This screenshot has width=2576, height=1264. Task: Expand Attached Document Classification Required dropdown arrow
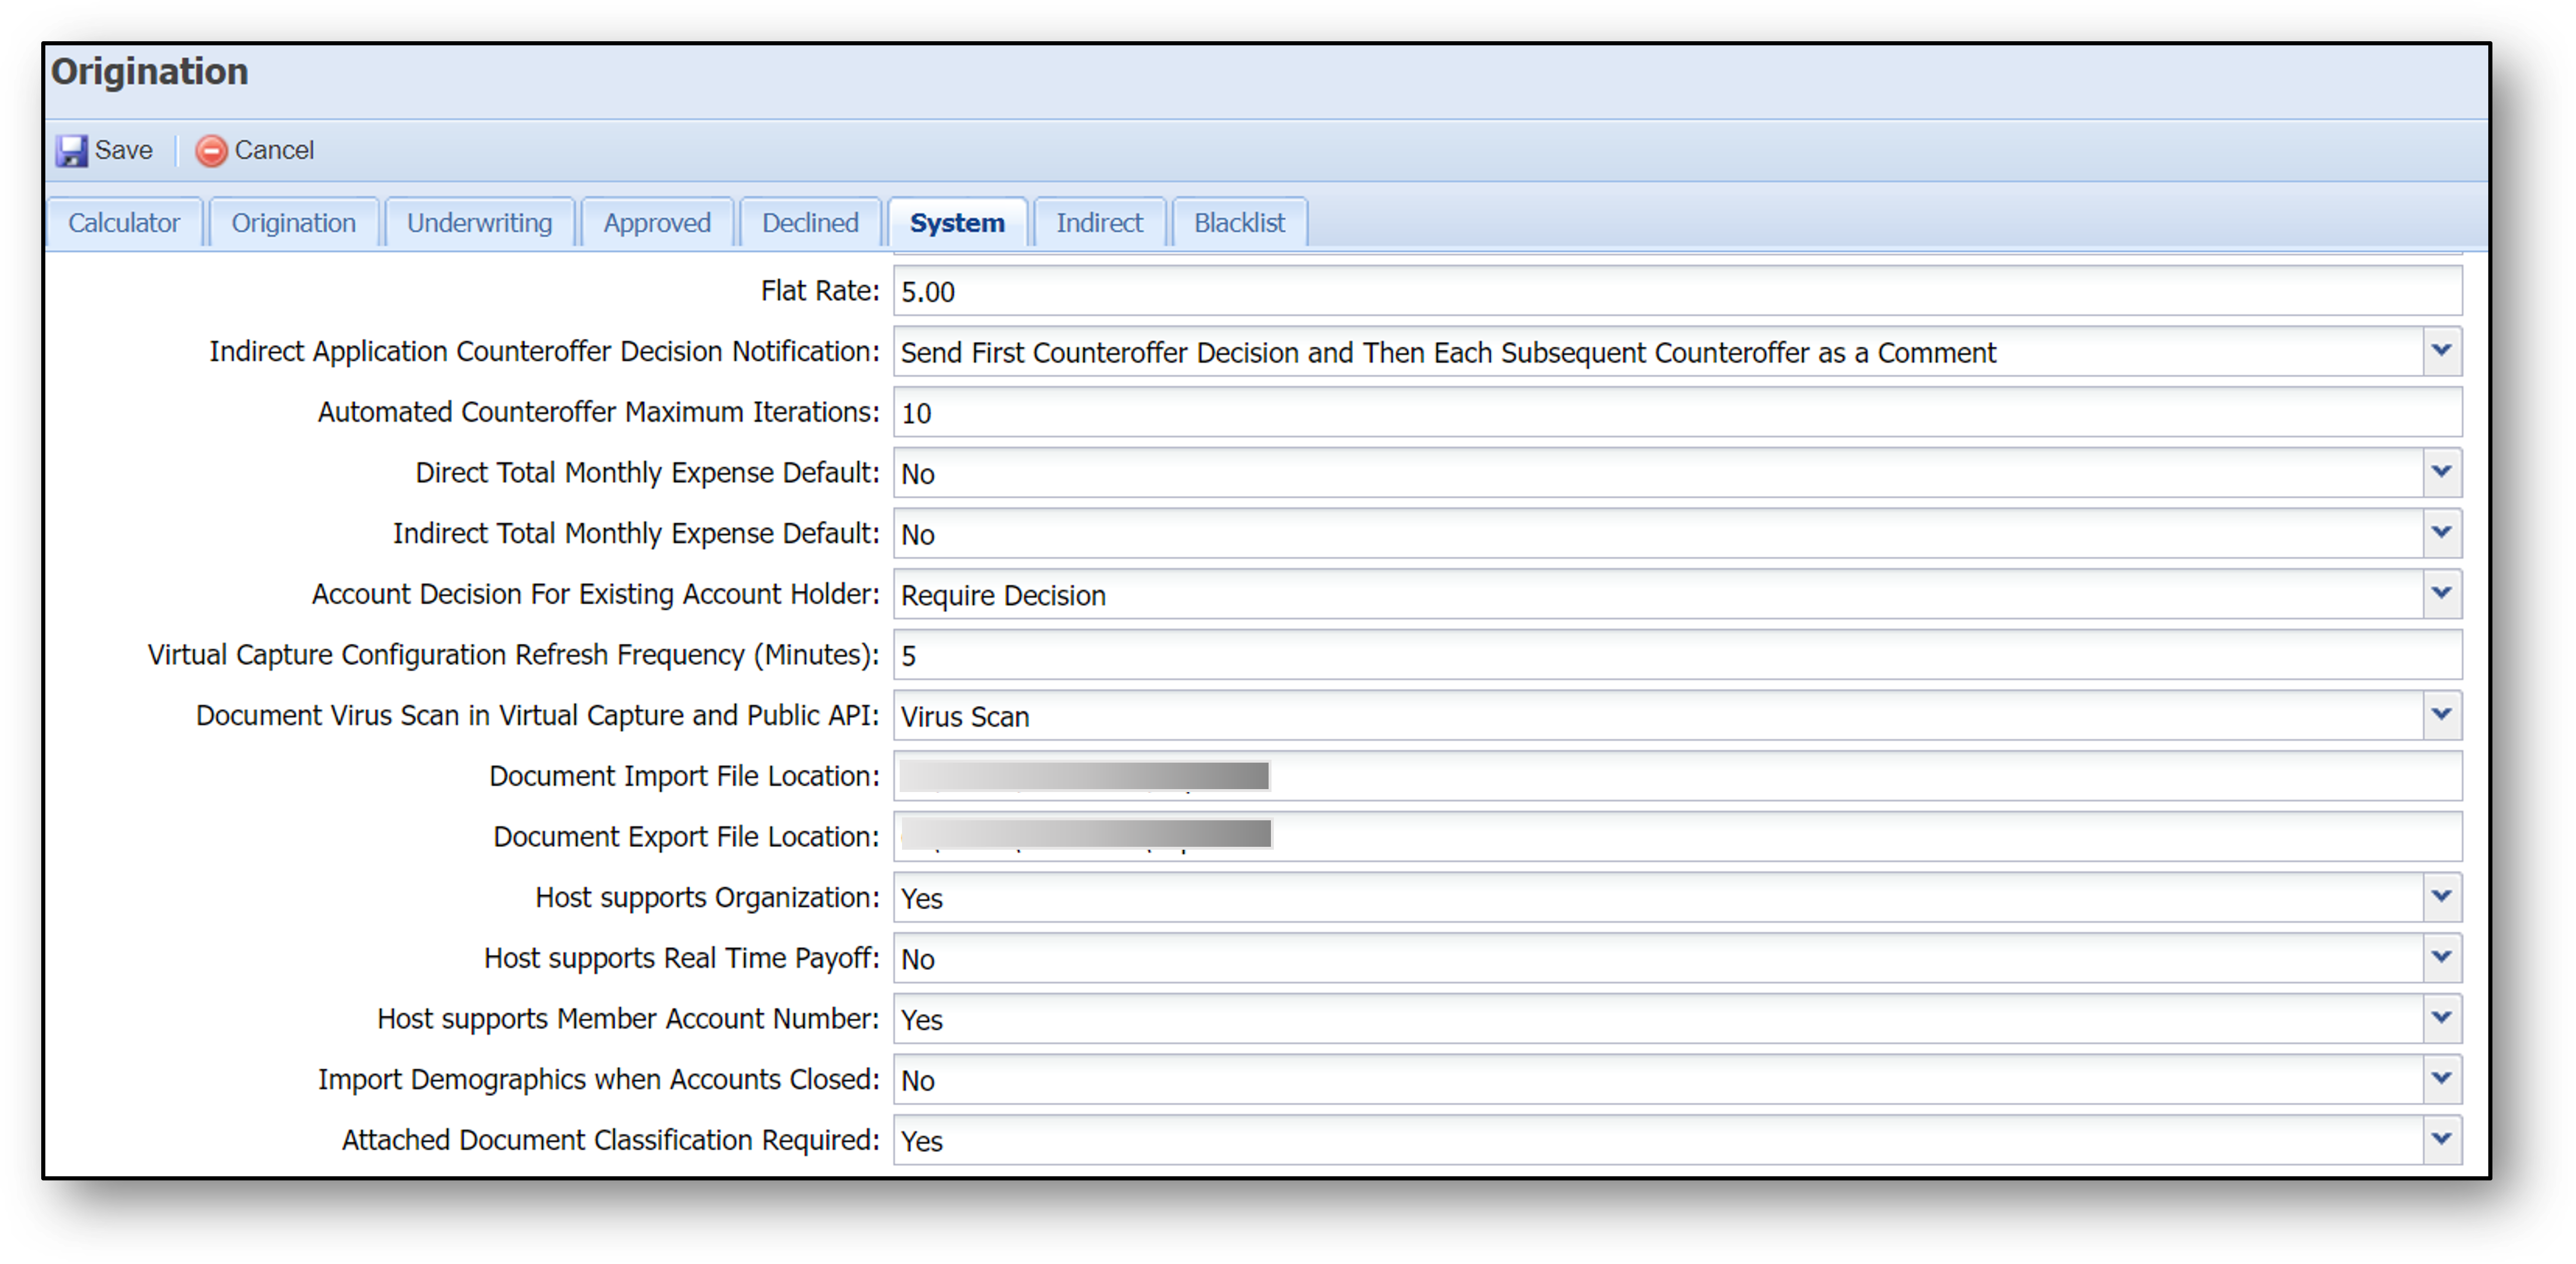click(2441, 1140)
